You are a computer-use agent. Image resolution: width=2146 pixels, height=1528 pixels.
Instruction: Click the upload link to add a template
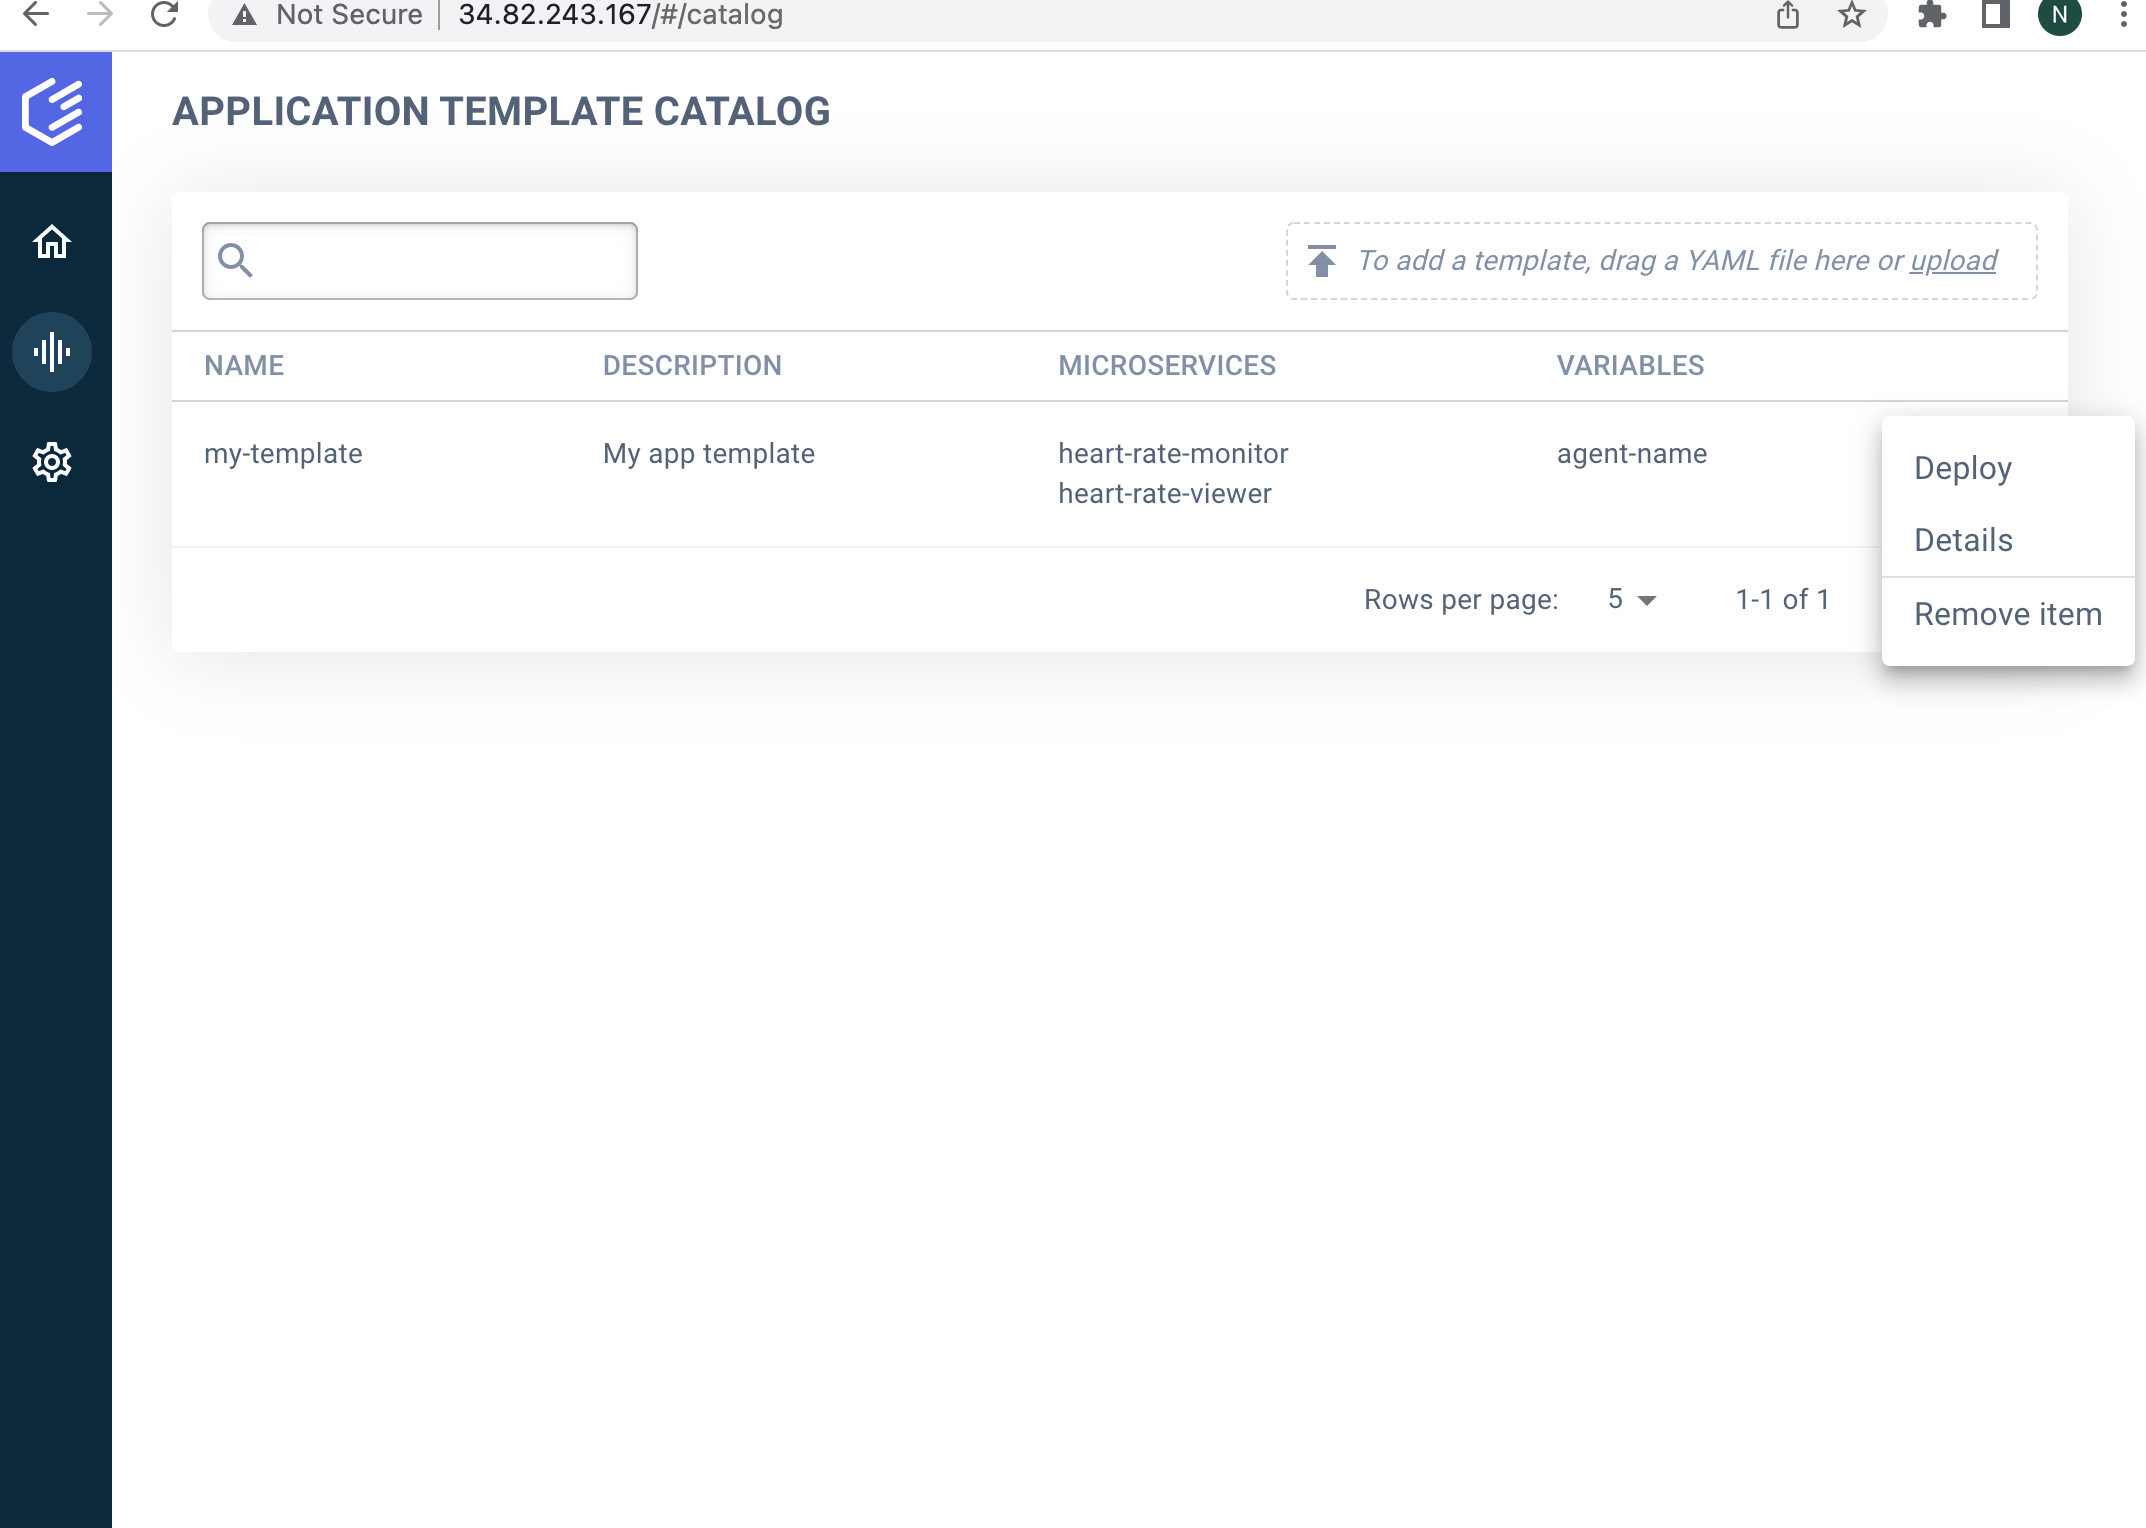(x=1952, y=260)
